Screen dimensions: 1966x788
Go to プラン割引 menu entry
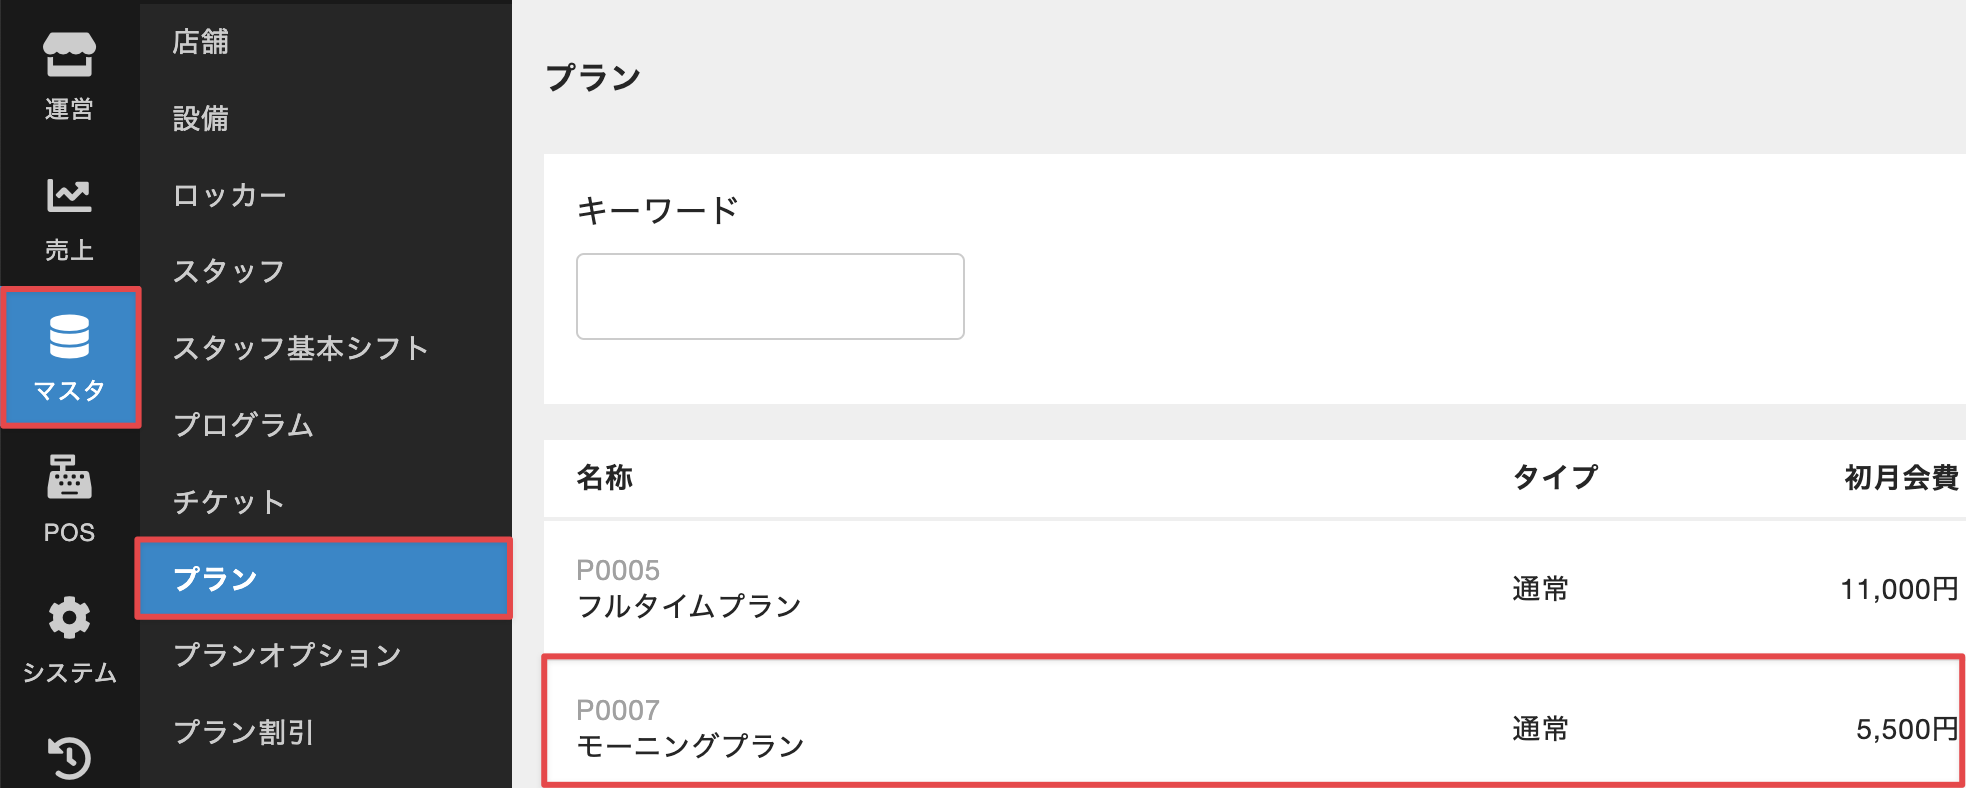[243, 732]
